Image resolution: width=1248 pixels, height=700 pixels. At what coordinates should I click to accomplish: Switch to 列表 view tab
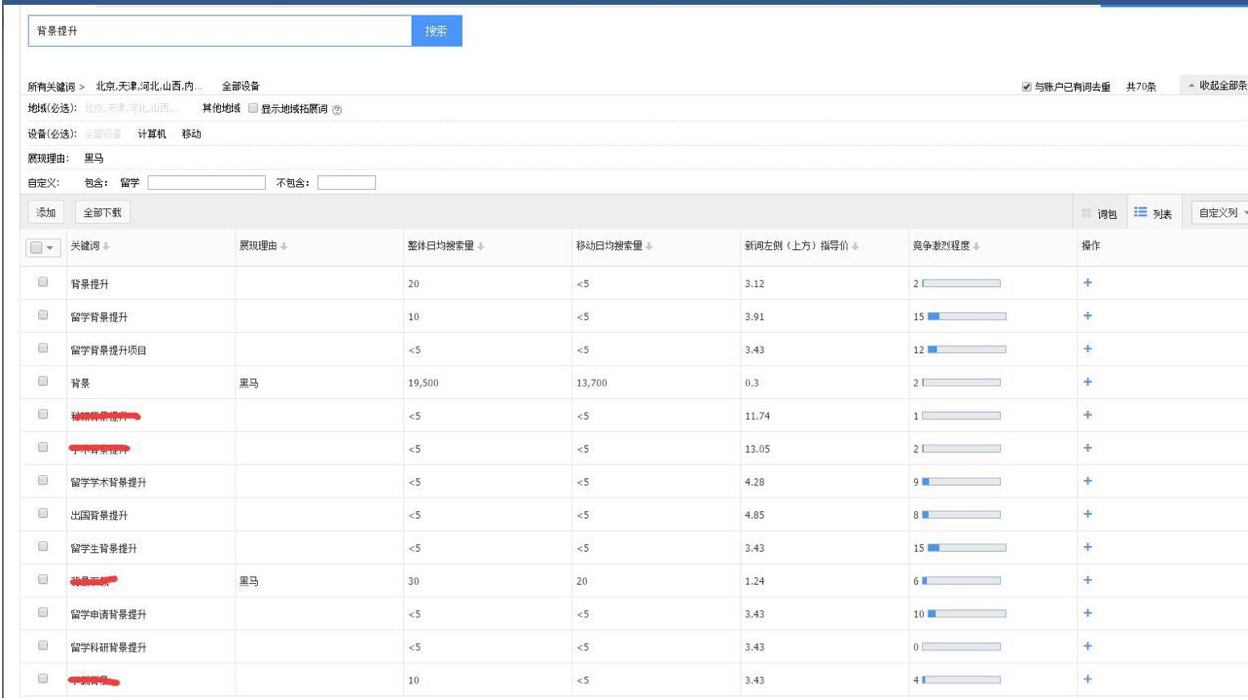[x=1154, y=213]
